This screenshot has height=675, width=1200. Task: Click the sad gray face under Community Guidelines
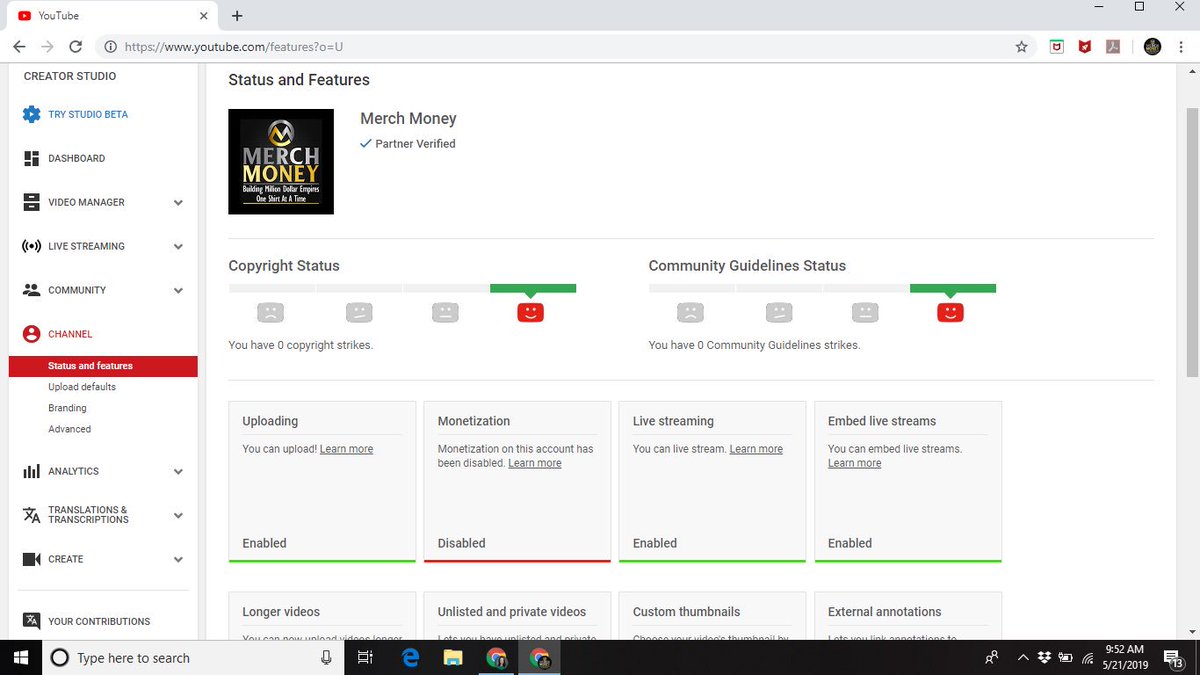pos(690,312)
